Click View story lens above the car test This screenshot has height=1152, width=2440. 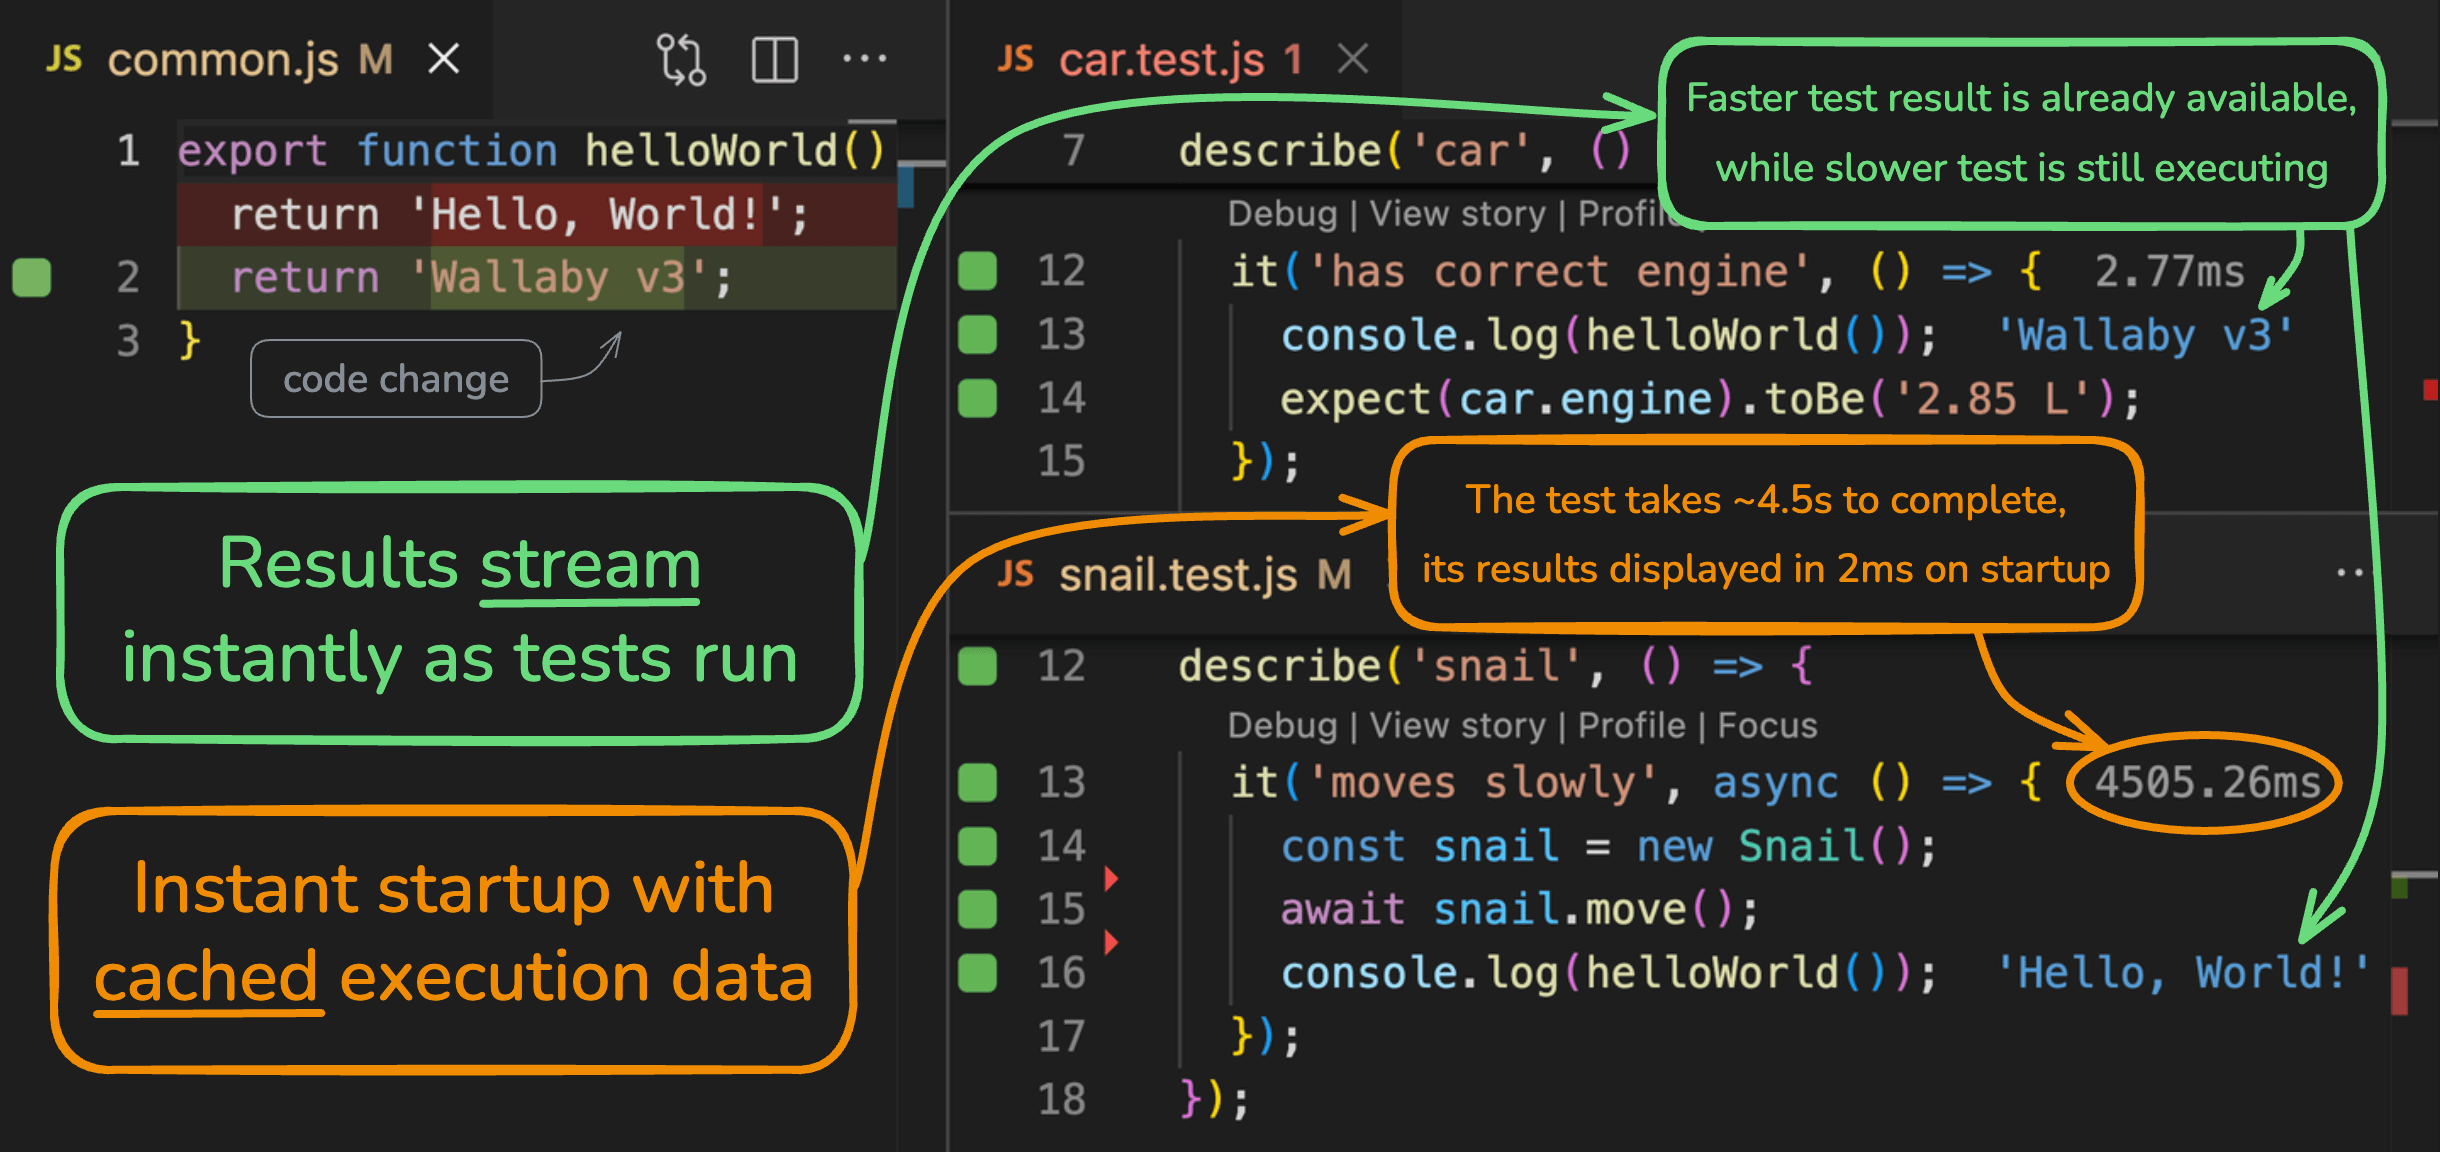pyautogui.click(x=1457, y=214)
